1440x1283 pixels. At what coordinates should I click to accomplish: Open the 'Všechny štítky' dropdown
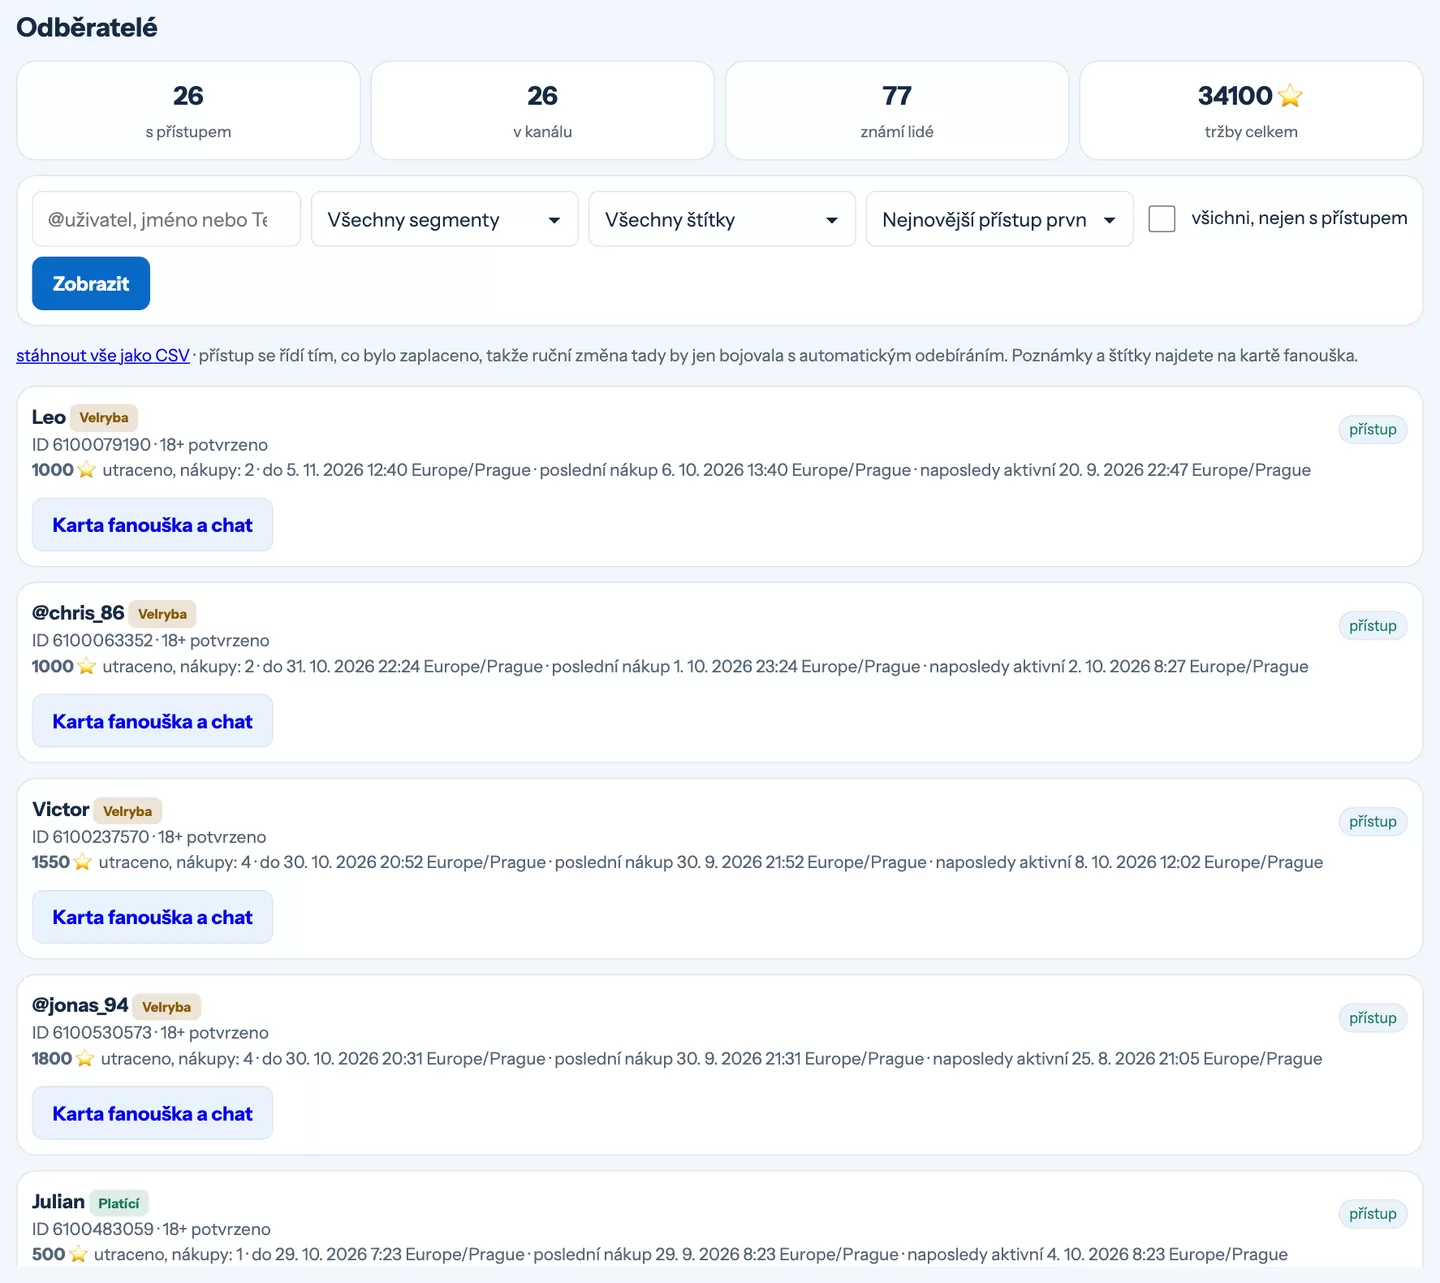(x=722, y=219)
